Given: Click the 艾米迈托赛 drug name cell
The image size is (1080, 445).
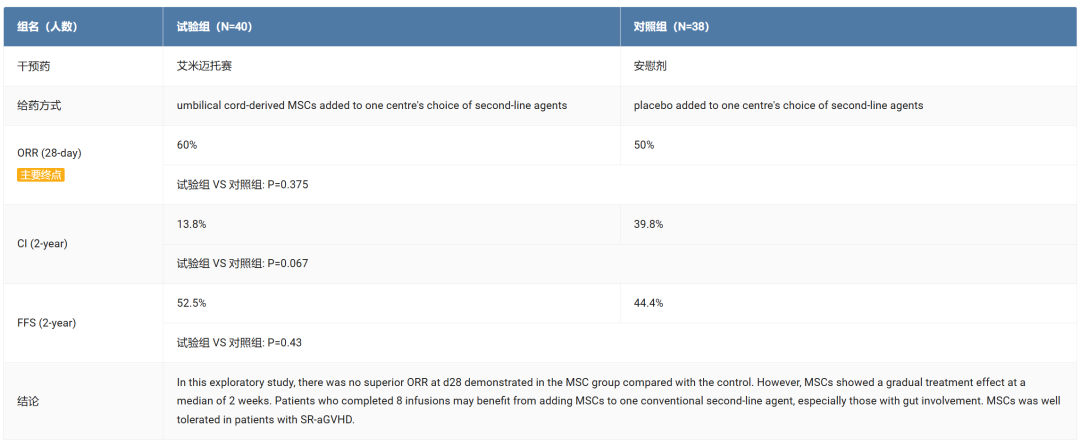Looking at the screenshot, I should coord(205,66).
